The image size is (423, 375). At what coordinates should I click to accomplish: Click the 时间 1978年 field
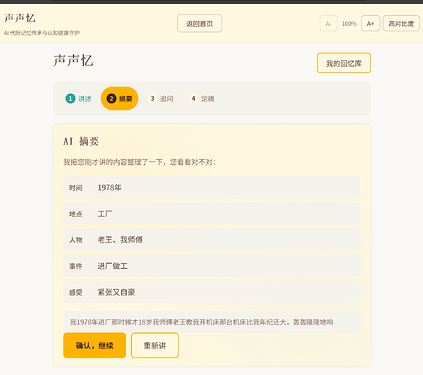pyautogui.click(x=212, y=188)
